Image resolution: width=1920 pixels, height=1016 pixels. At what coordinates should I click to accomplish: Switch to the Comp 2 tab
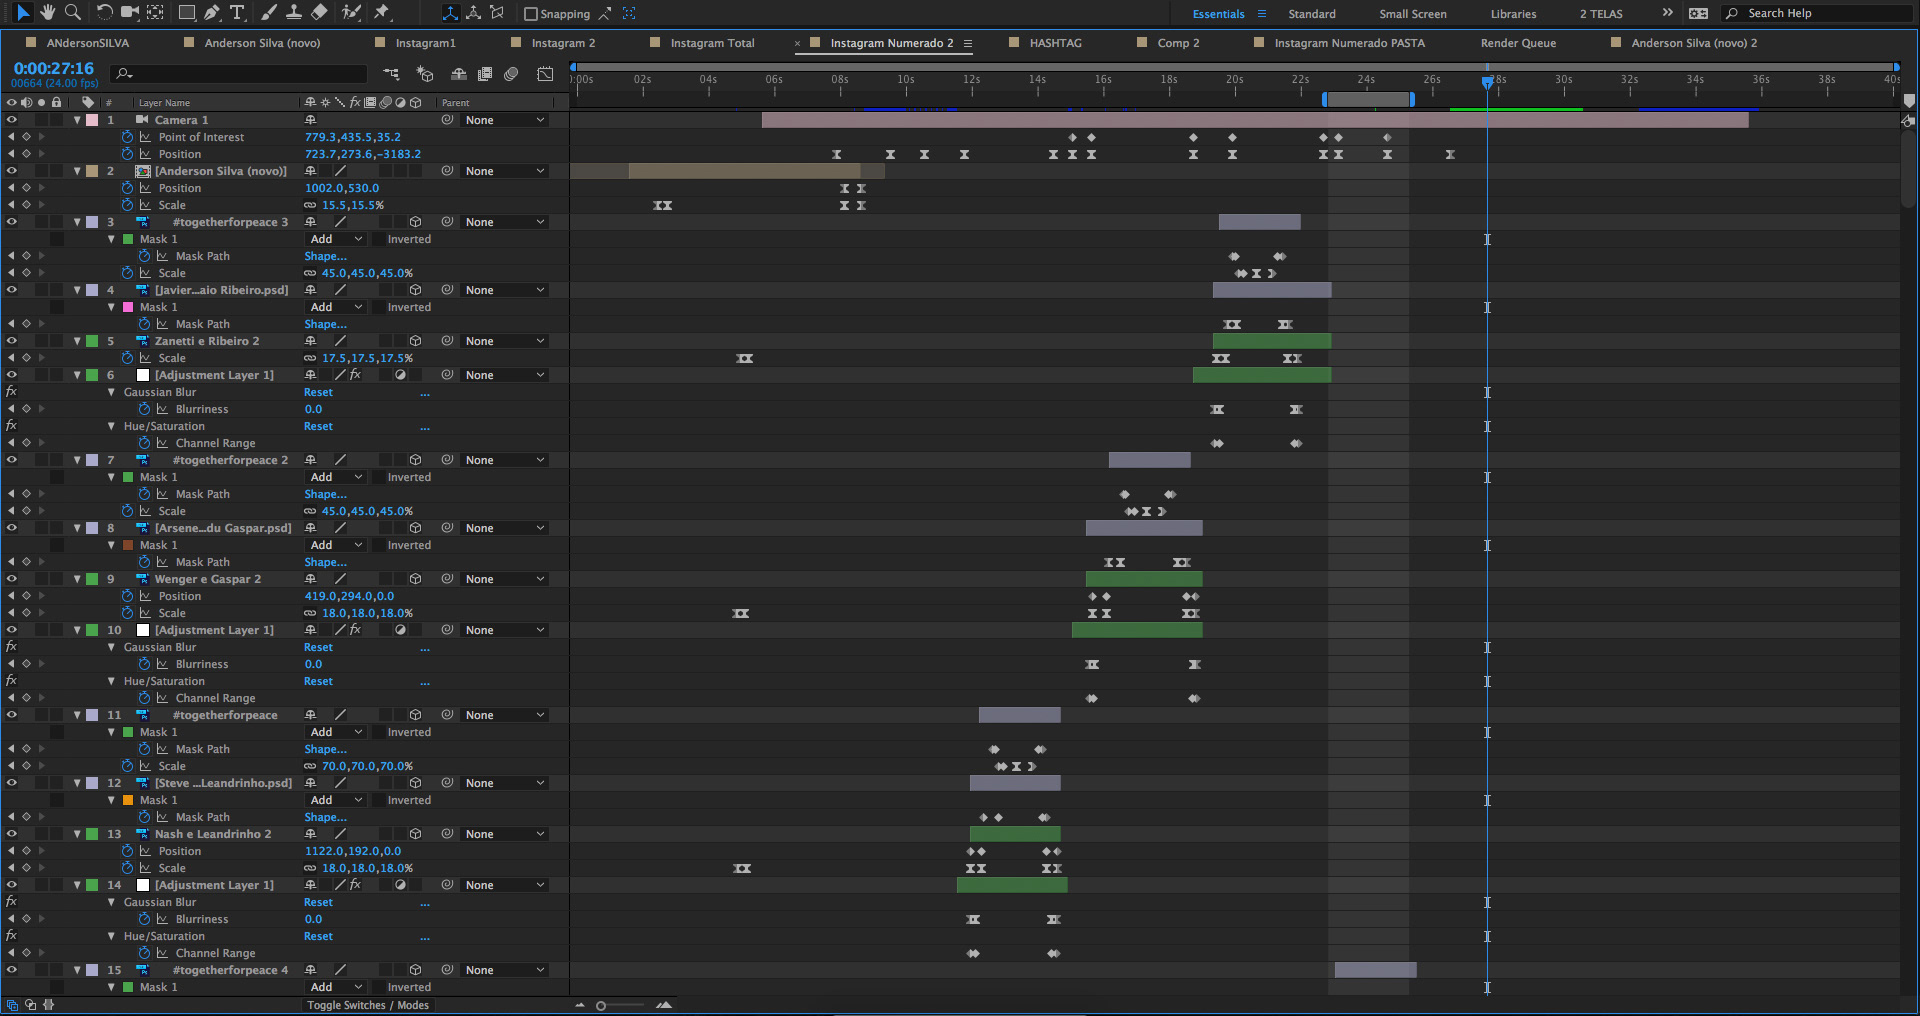pos(1178,43)
